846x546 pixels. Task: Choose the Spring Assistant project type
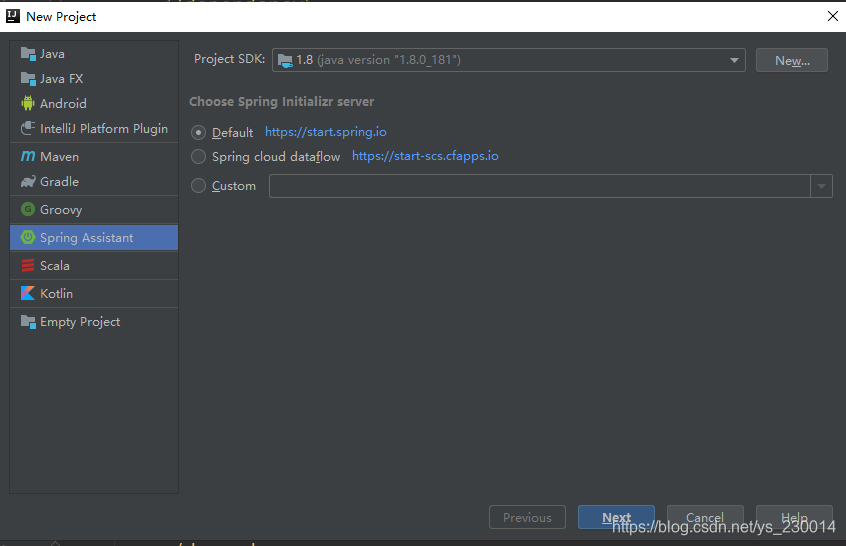94,237
